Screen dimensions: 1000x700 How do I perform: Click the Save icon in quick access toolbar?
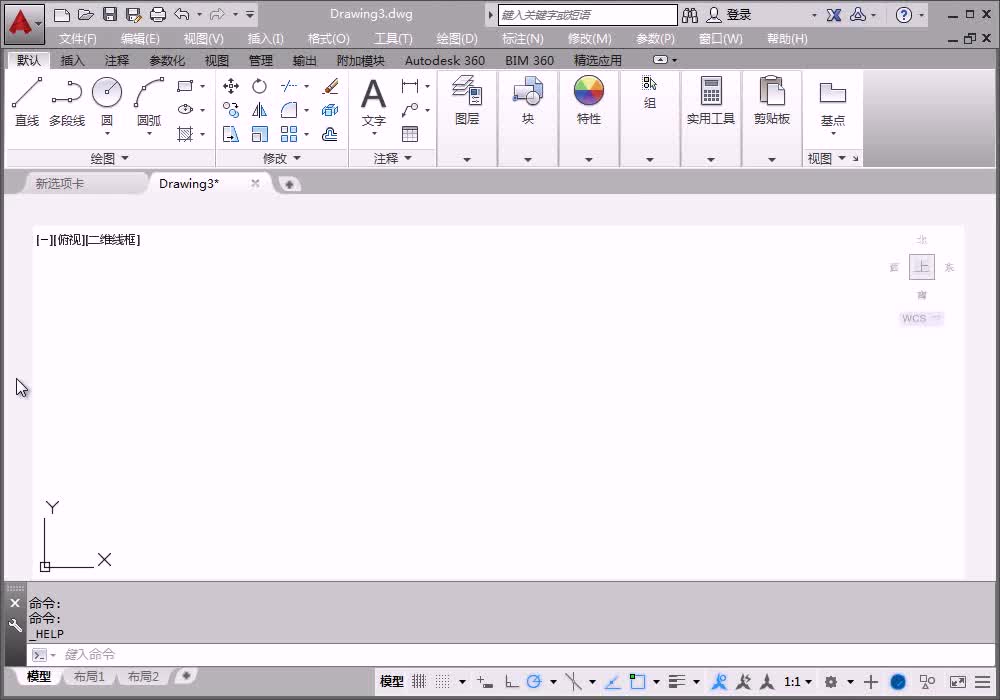[110, 15]
